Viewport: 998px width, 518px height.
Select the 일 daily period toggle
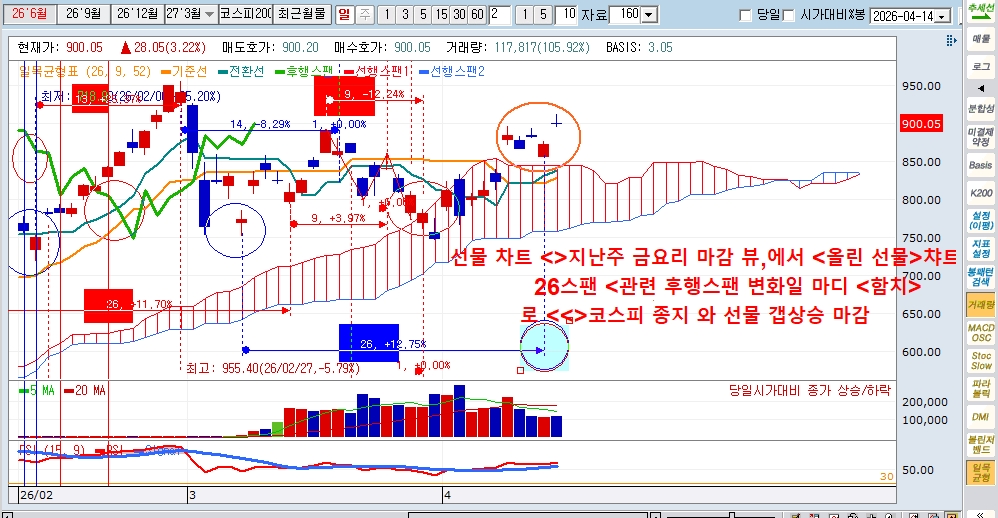(x=344, y=15)
